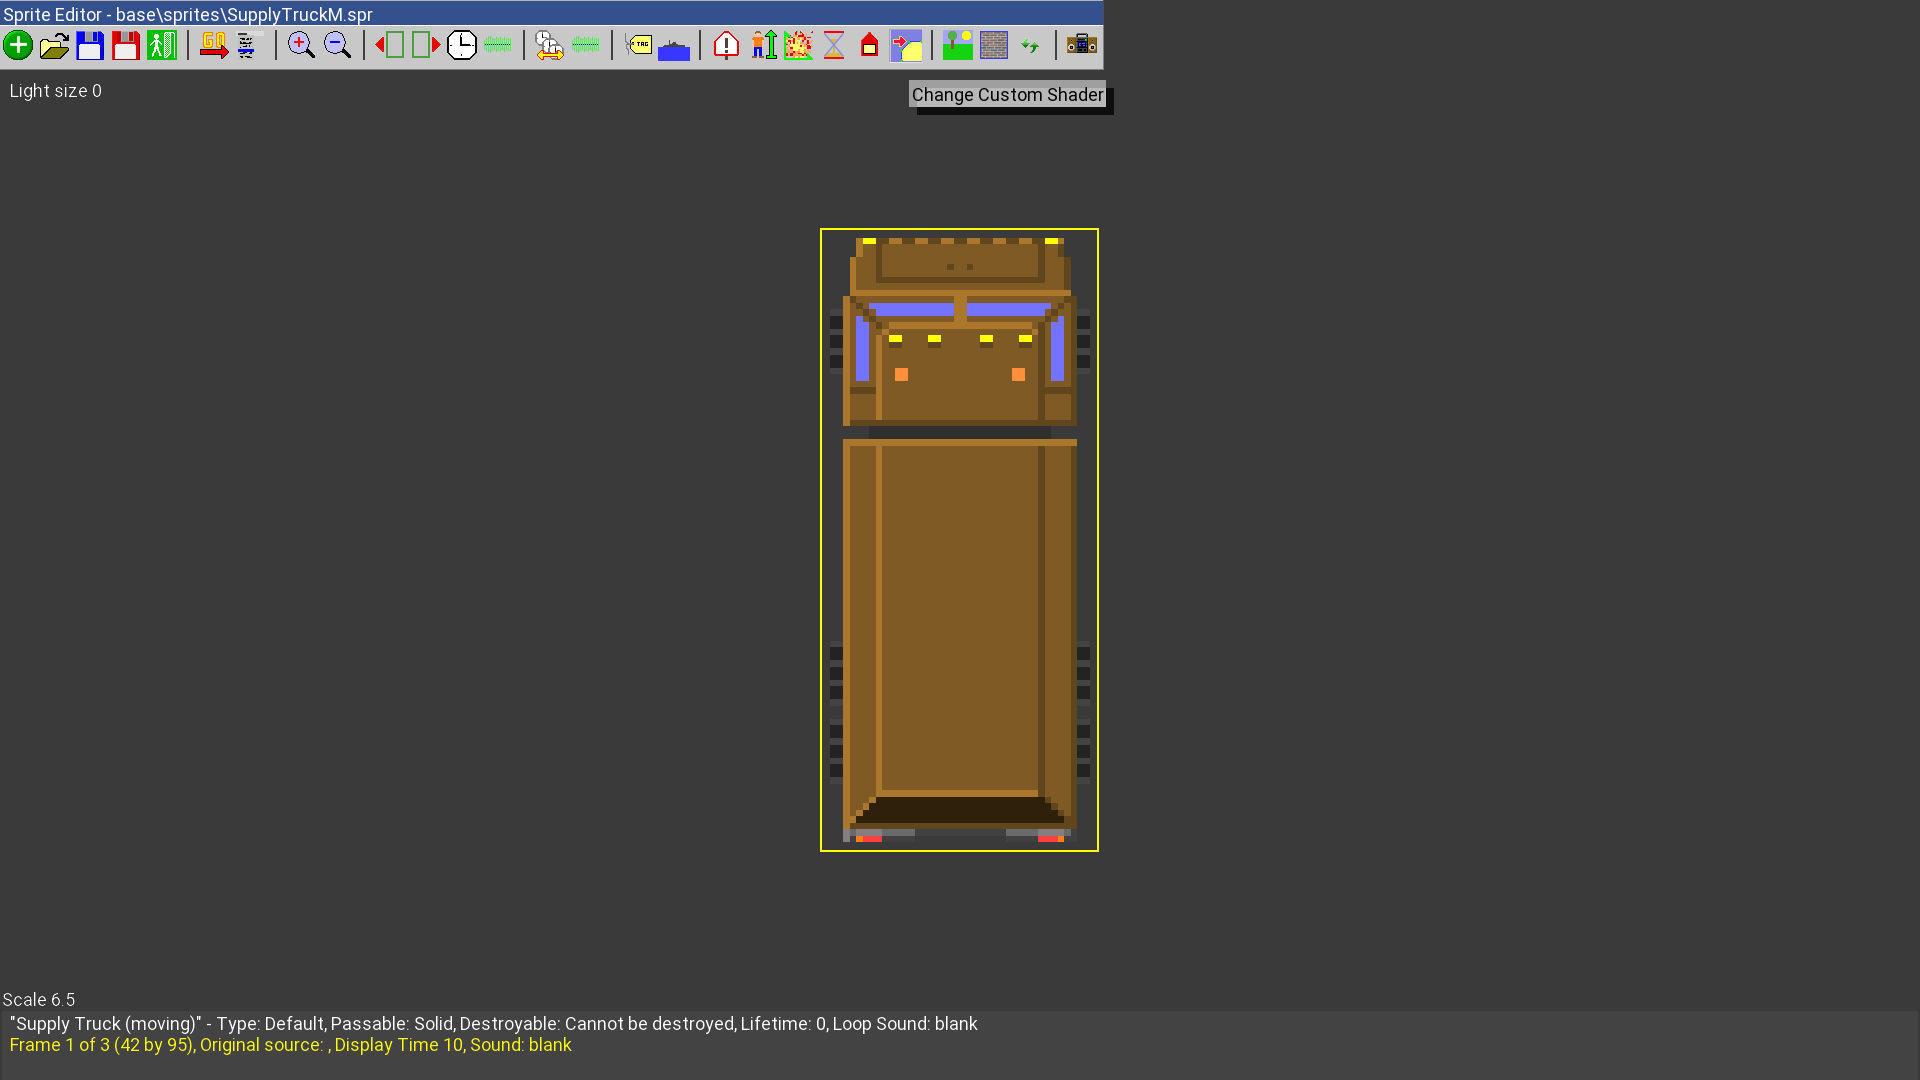Click the hourglass lifetime icon

coord(834,45)
